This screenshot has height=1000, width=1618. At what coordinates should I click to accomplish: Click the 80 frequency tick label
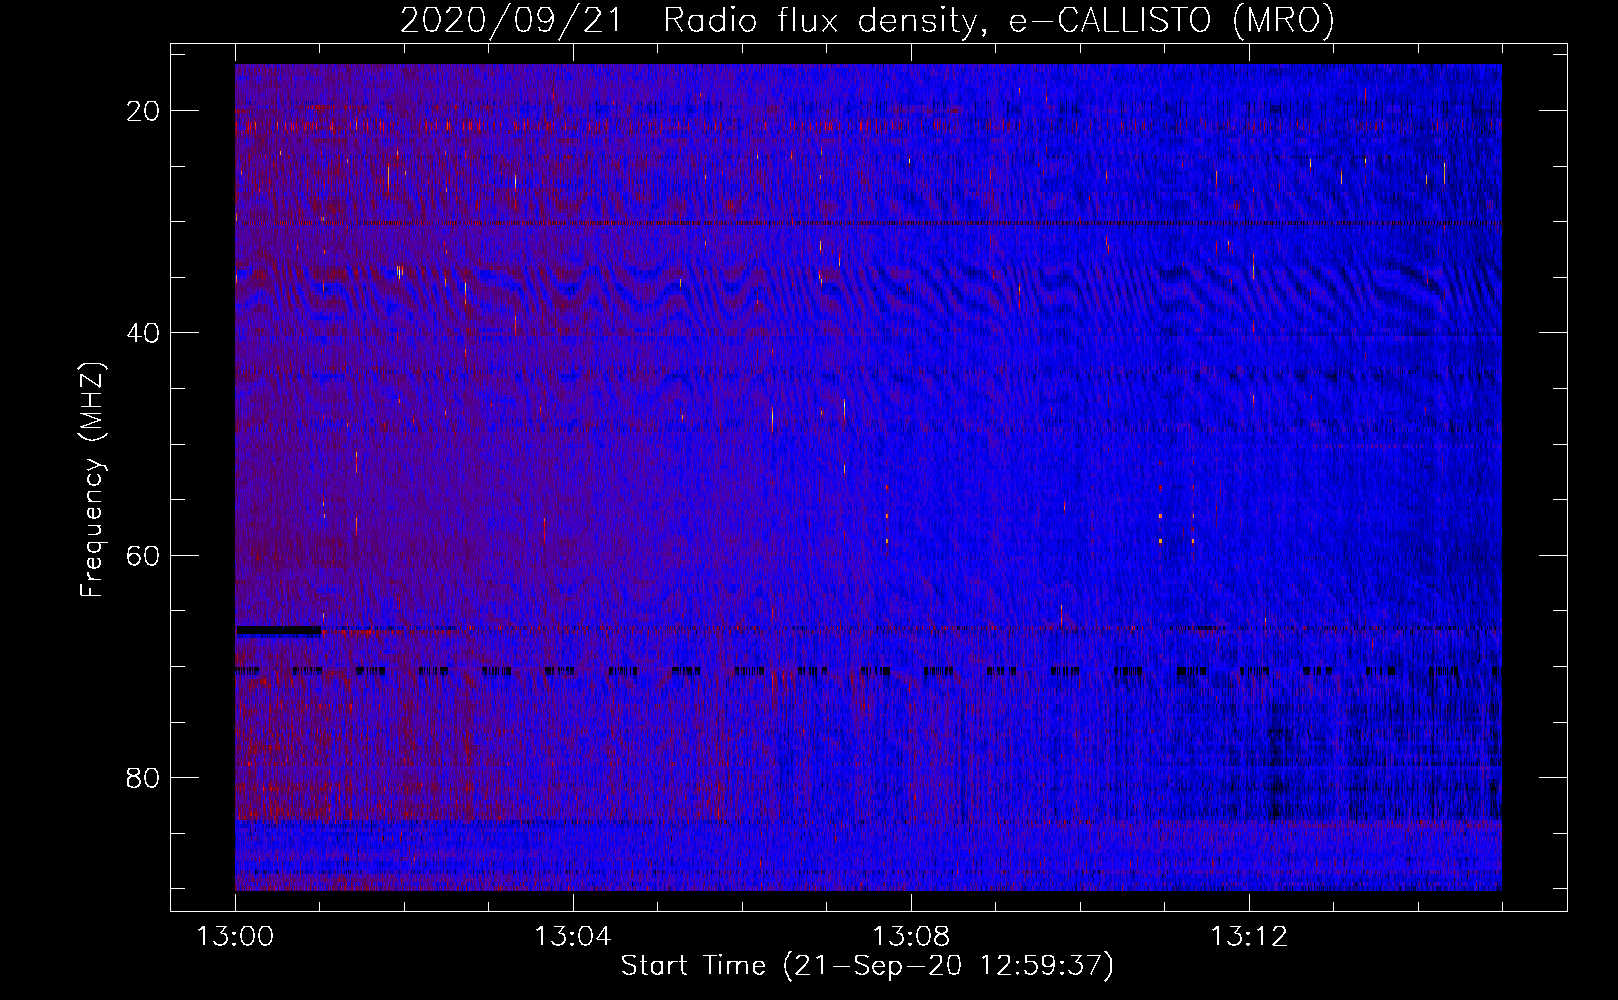coord(143,777)
